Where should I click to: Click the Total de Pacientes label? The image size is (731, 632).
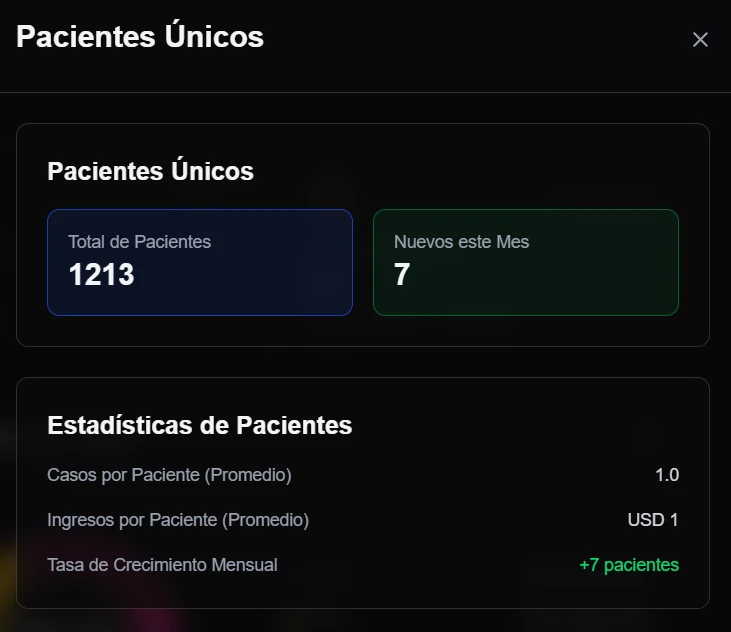pos(139,241)
